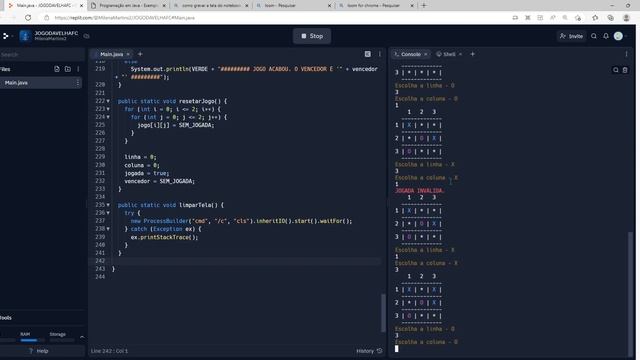Viewport: 640px width, 360px height.
Task: Create a new folder in Files pane
Action: (x=68, y=69)
